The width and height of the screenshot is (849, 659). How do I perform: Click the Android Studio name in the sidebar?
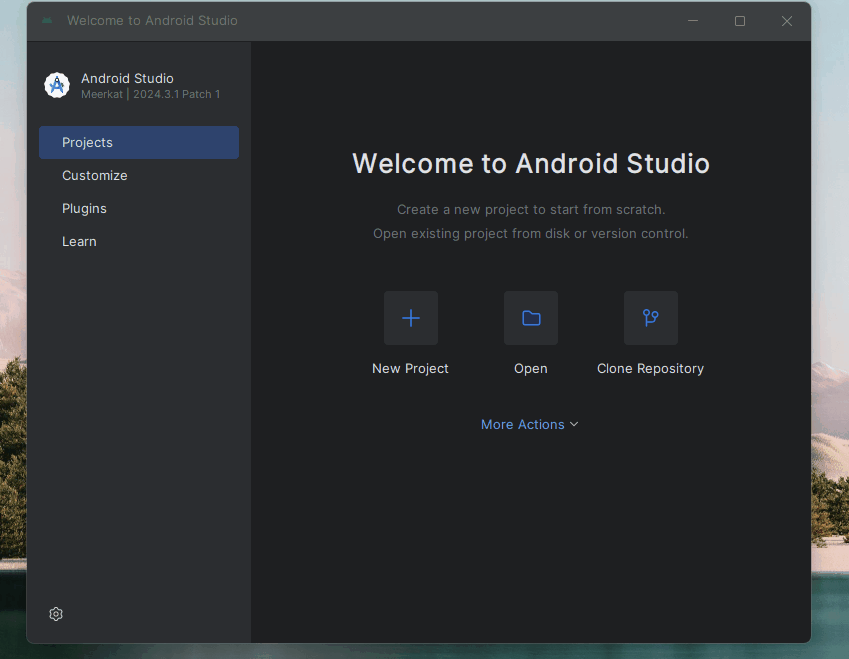coord(127,79)
